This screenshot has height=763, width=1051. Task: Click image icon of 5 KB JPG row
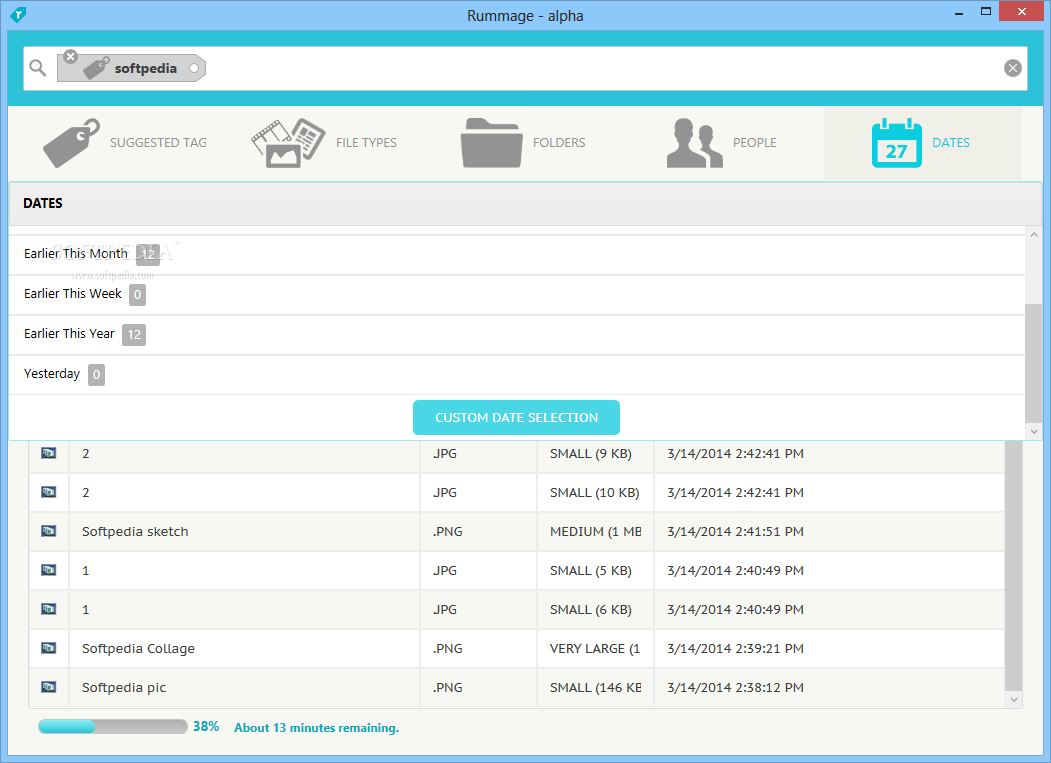tap(48, 570)
